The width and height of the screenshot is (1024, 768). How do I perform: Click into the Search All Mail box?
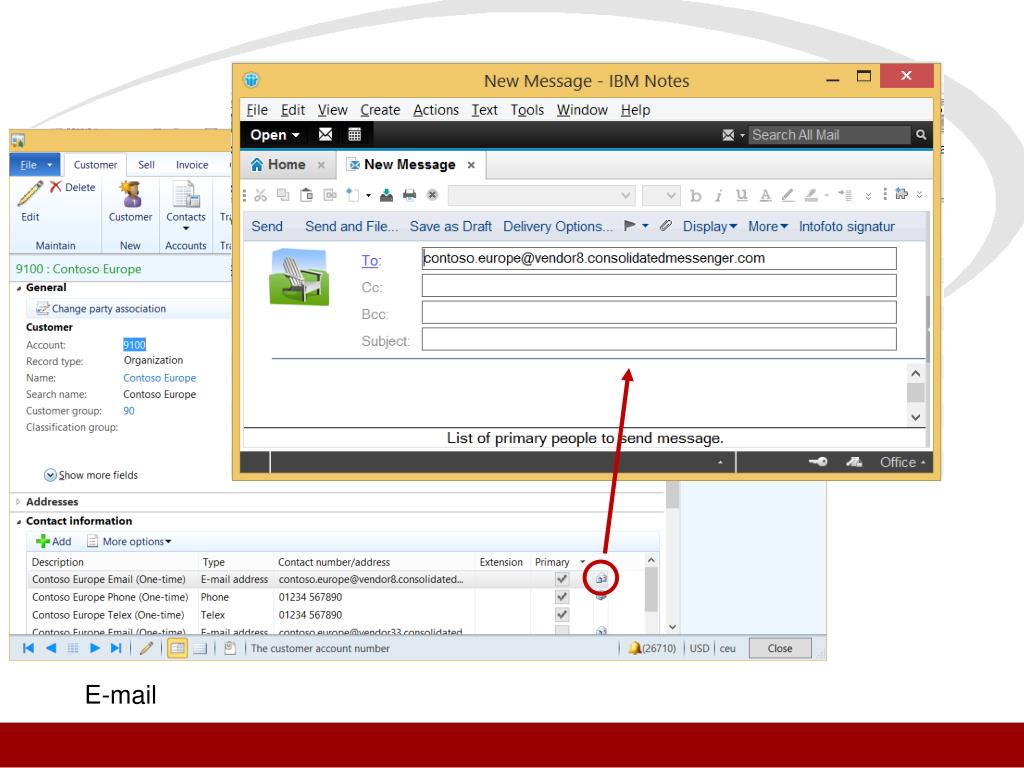click(x=829, y=135)
